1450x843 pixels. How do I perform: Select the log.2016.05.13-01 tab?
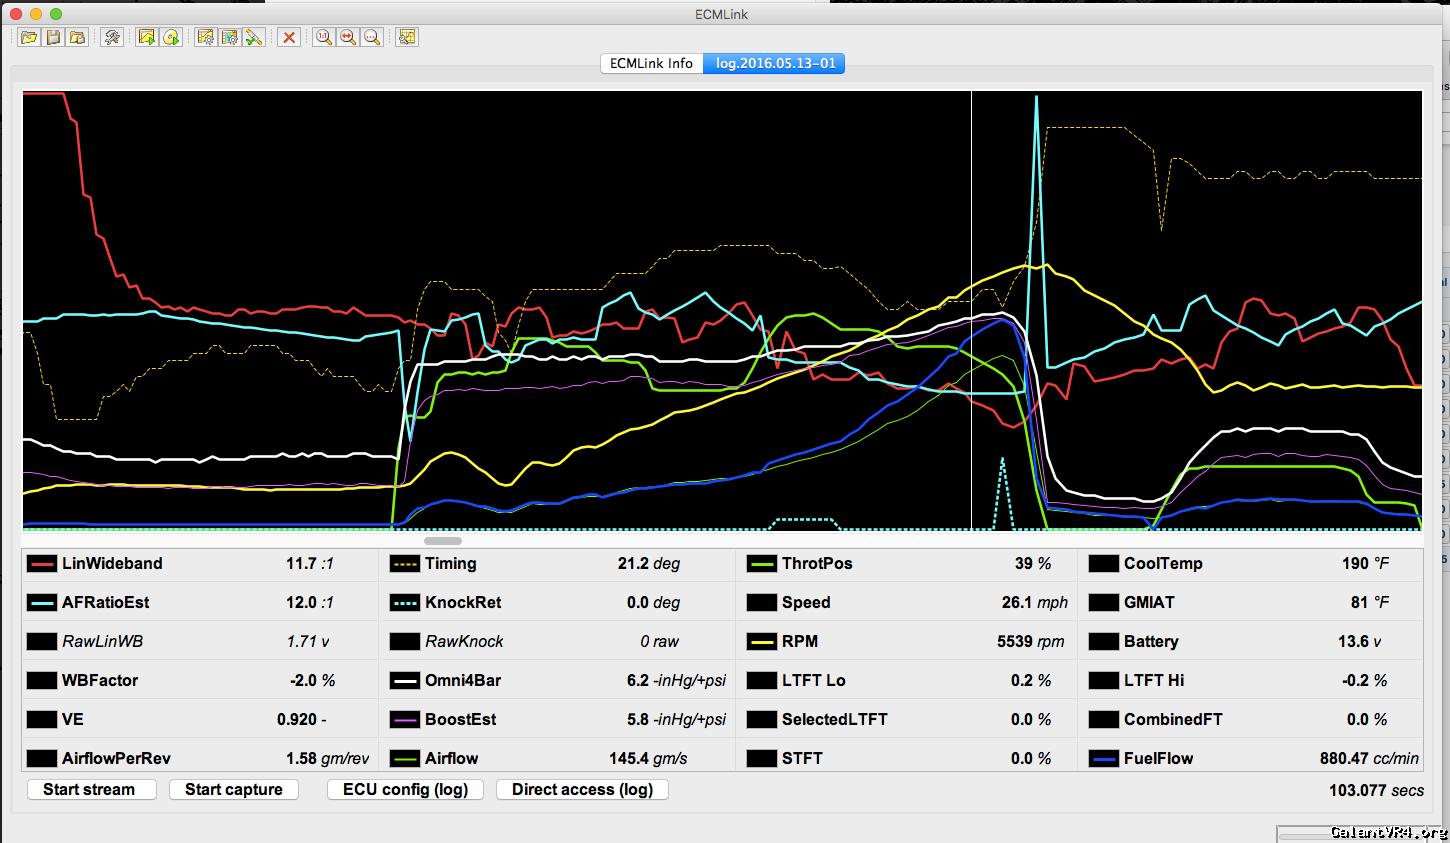[x=775, y=63]
